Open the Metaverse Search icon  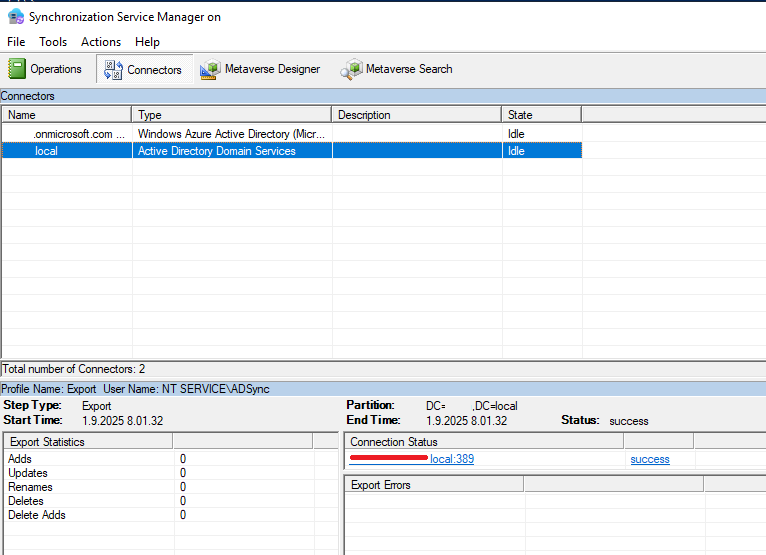(x=351, y=69)
